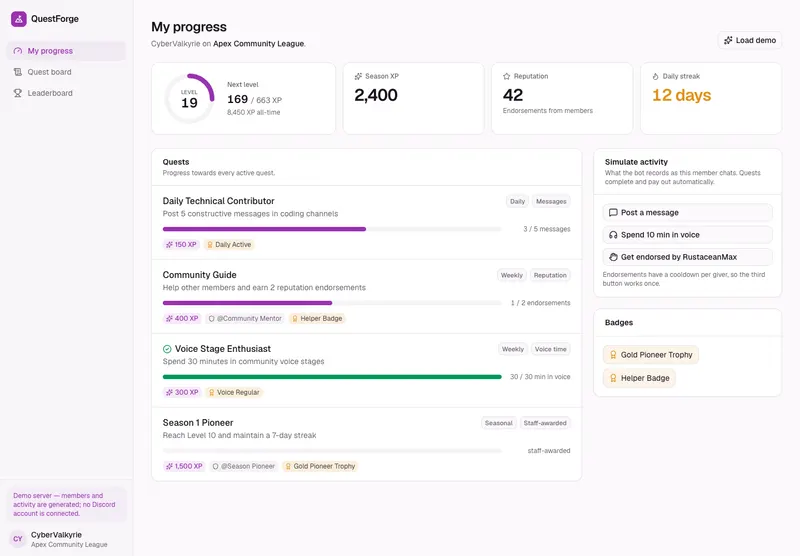Click Get endorsed by RustaceanMax button
800x556 pixels.
(687, 257)
